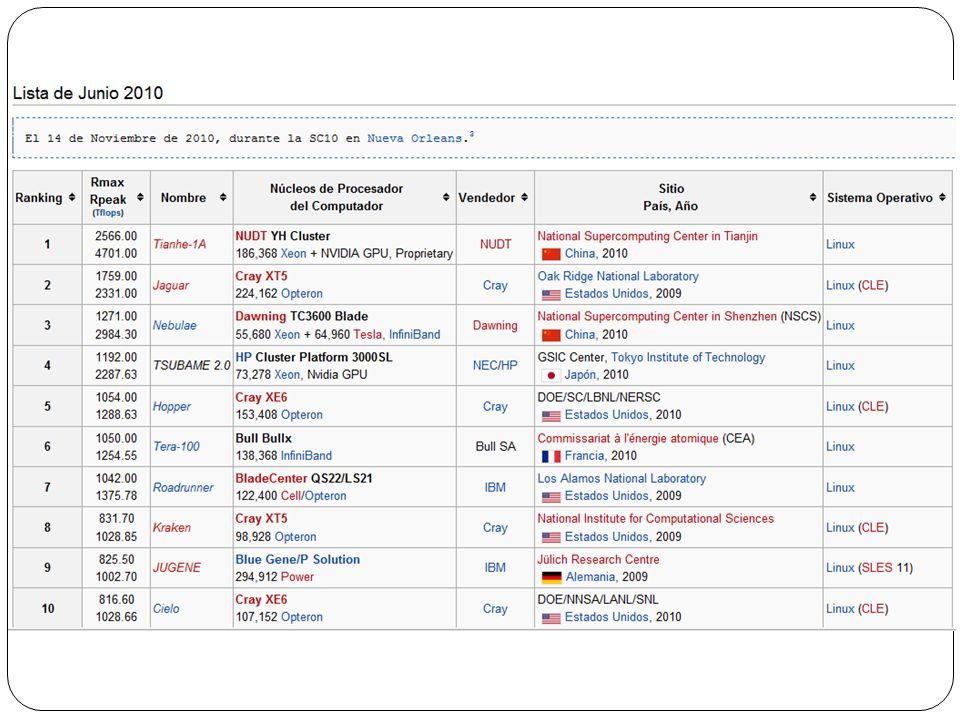
Task: Open the JUGENE name link
Action: [177, 568]
